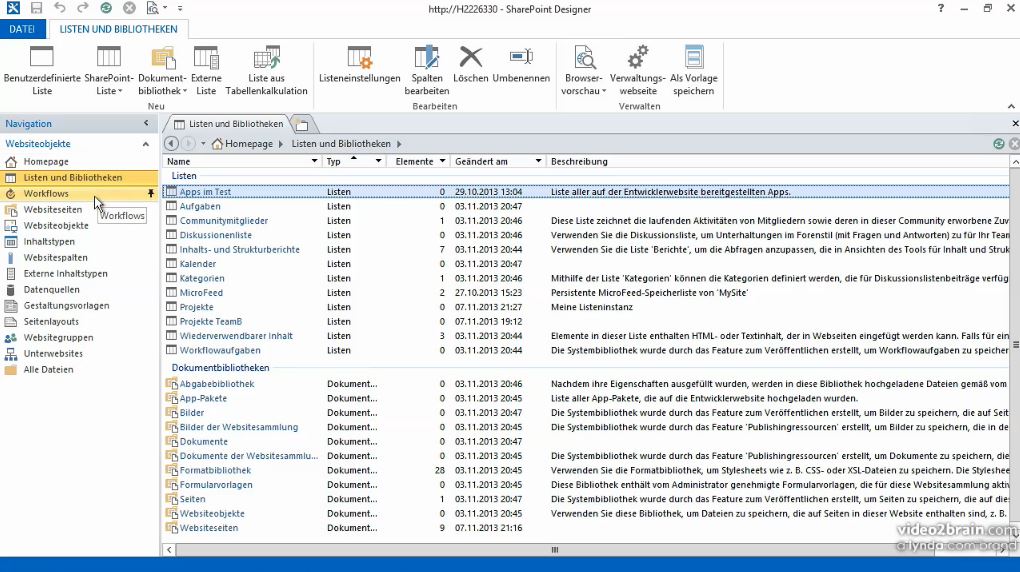This screenshot has width=1020, height=572.
Task: Open a new tab next to Listen und Bibliotheken
Action: point(302,124)
